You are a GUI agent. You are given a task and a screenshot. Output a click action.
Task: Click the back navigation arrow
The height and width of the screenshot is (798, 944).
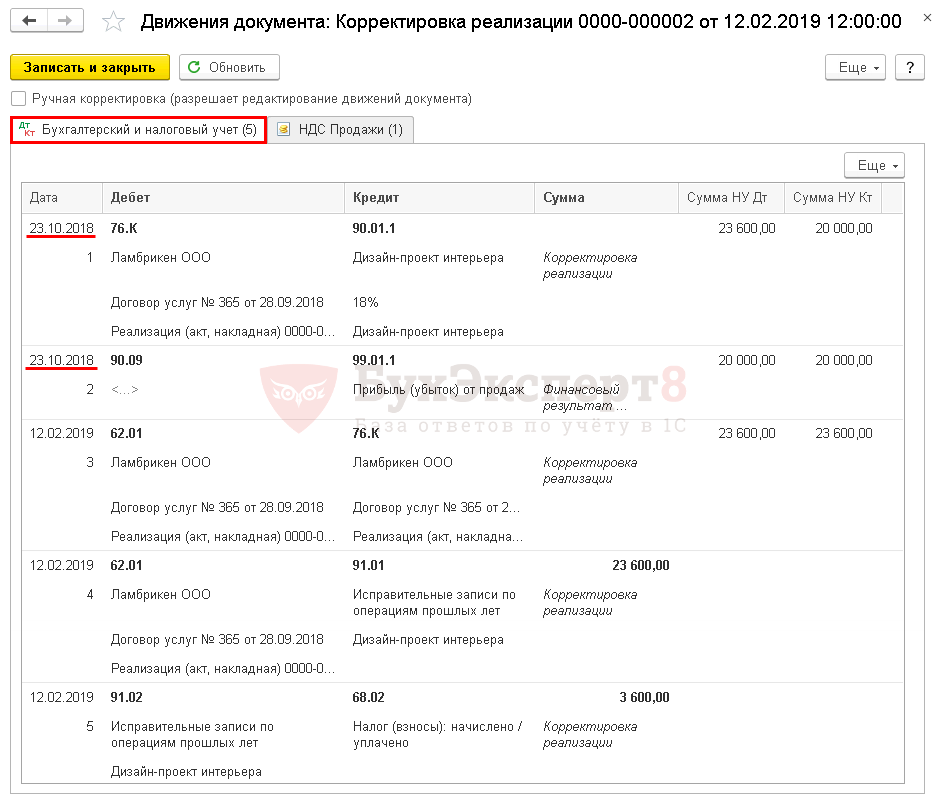click(x=30, y=21)
